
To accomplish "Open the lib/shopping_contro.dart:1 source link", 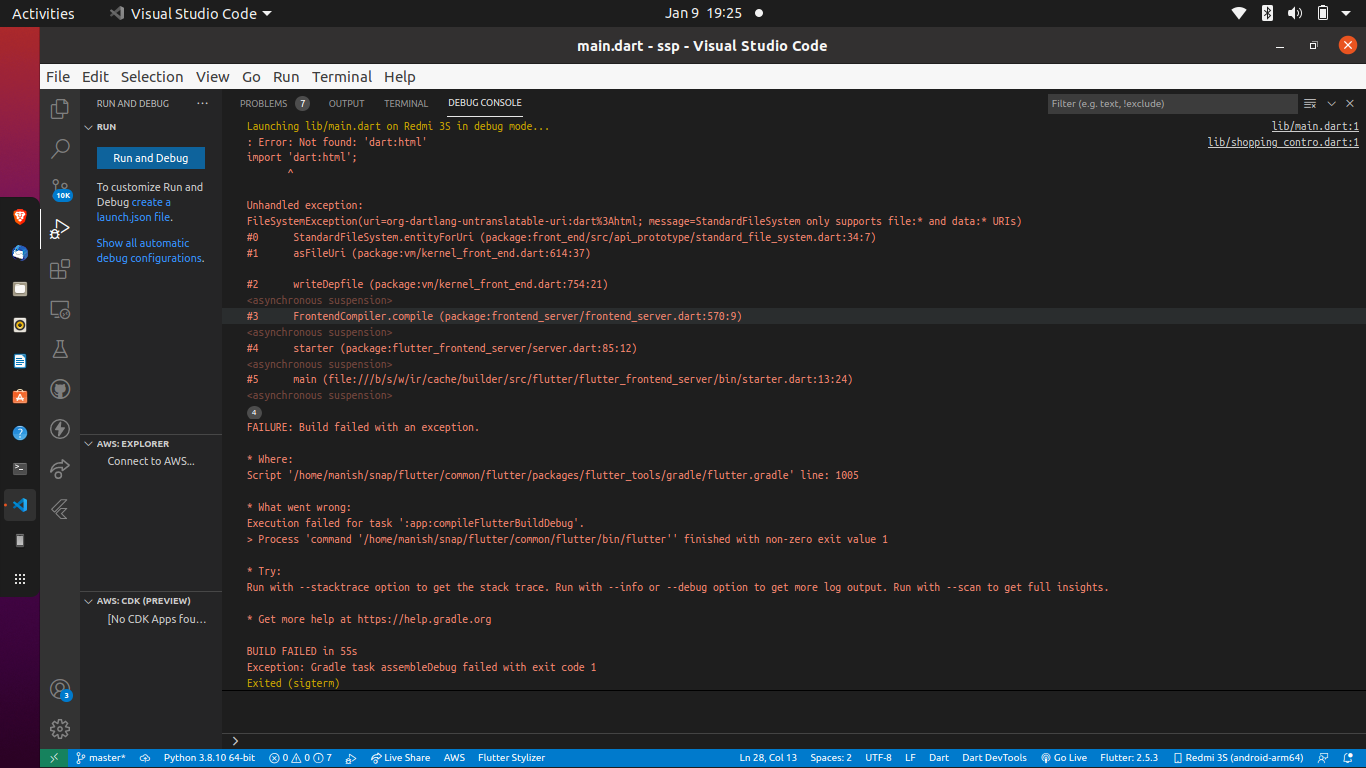I will [x=1283, y=143].
